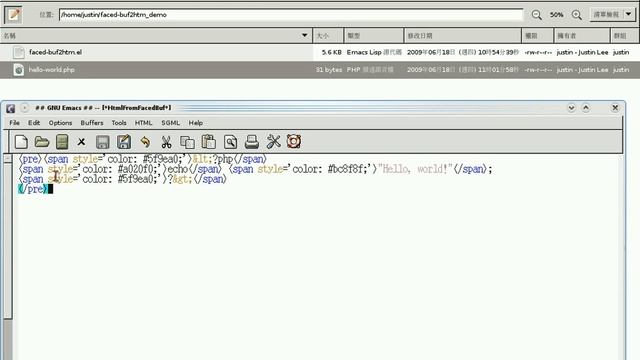Cut selection with the scissors icon
Screen dimensions: 640x360
(166, 142)
